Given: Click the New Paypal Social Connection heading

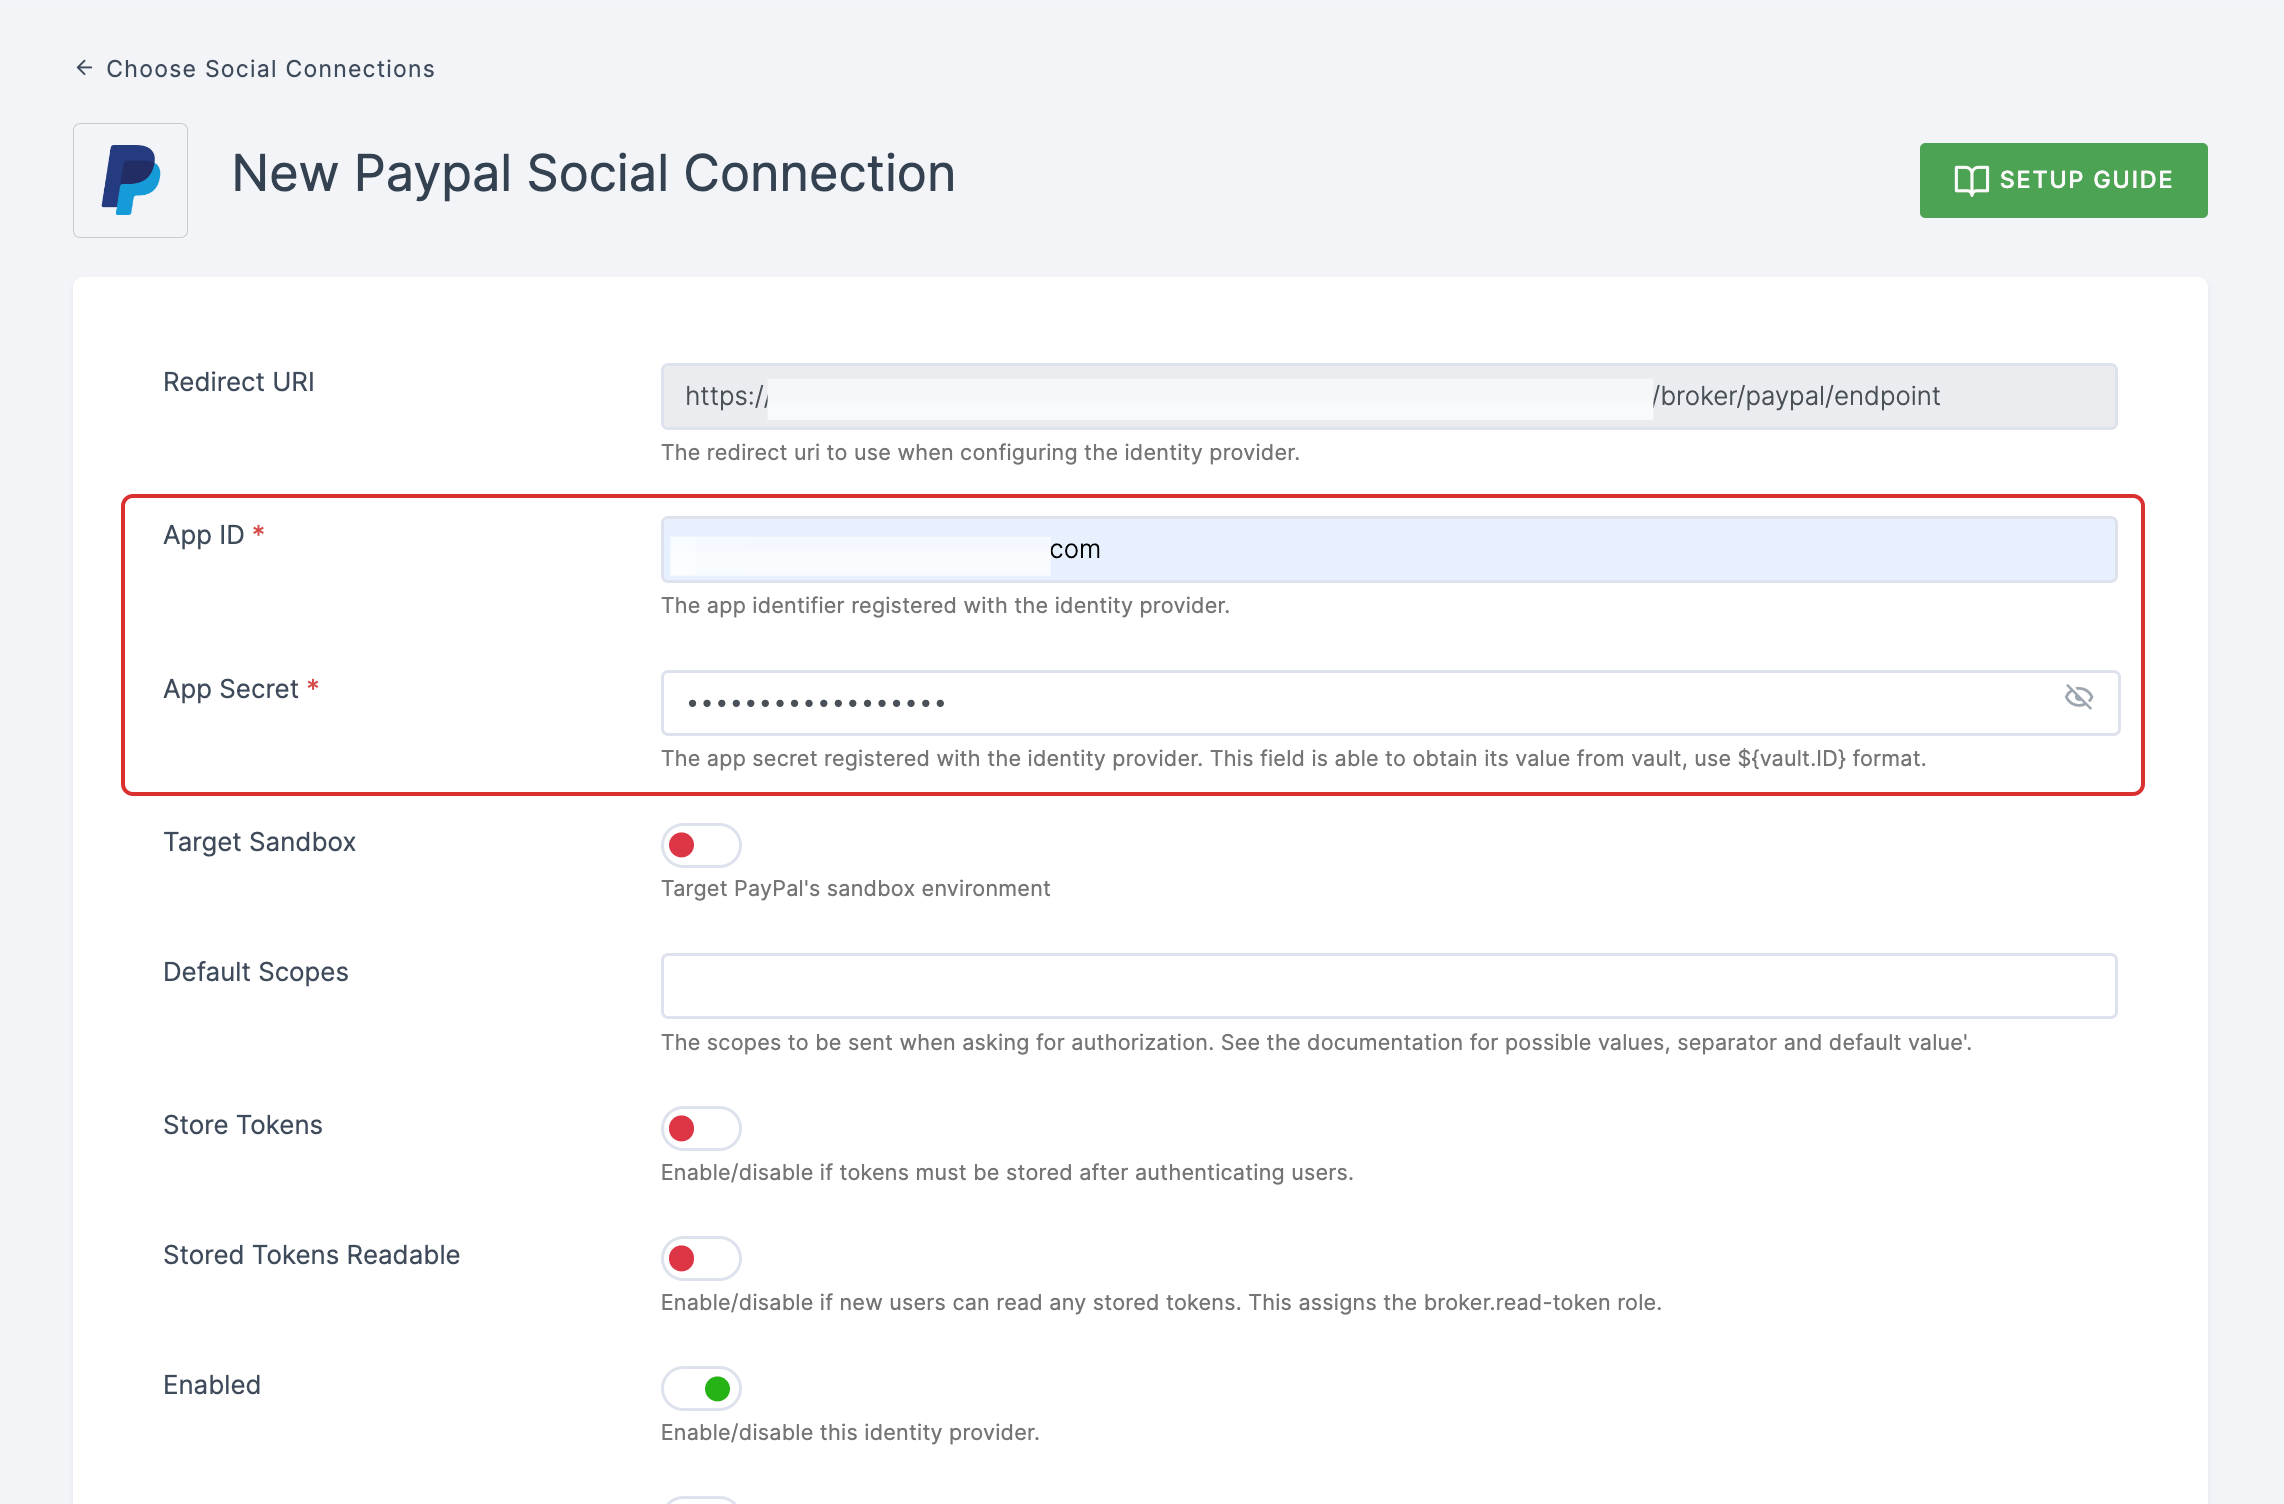Looking at the screenshot, I should coord(594,173).
